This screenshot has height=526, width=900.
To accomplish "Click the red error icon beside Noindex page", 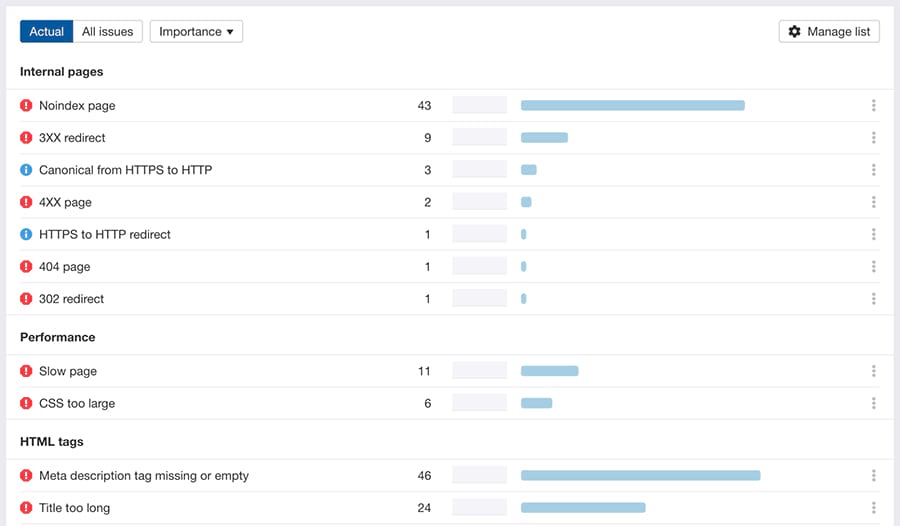I will [26, 106].
